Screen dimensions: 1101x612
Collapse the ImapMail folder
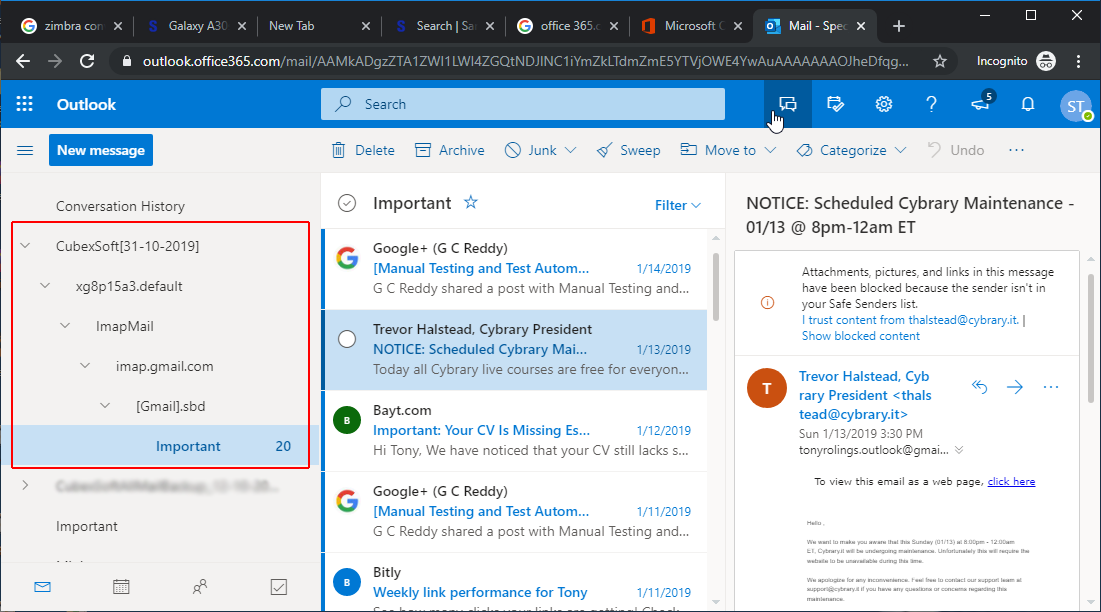(x=65, y=326)
